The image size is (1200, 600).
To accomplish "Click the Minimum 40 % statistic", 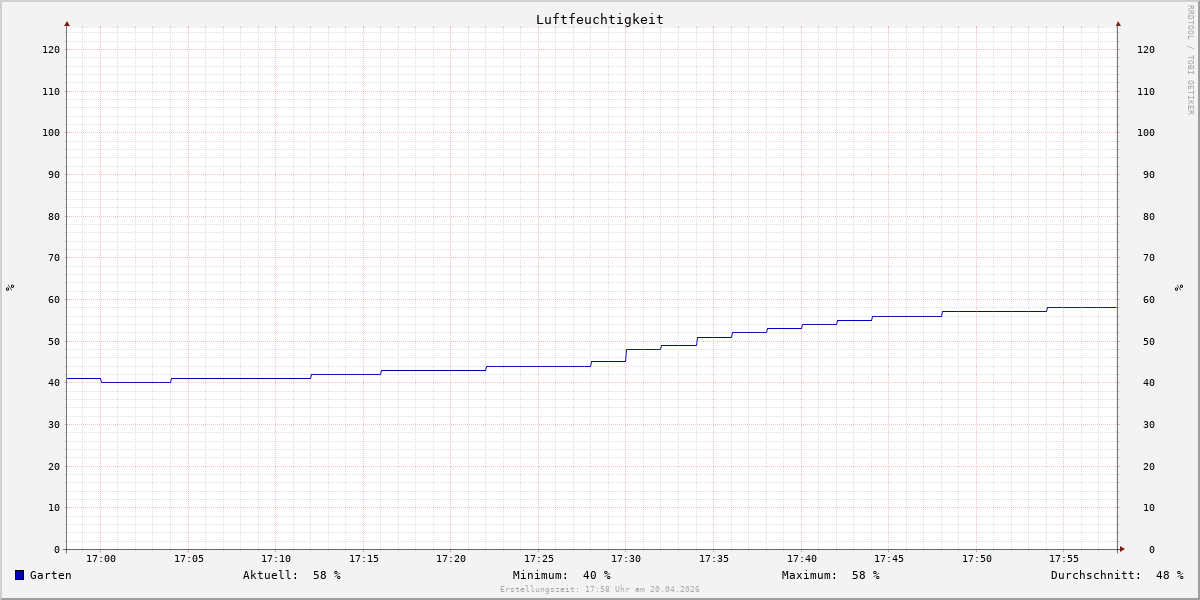I will 561,575.
